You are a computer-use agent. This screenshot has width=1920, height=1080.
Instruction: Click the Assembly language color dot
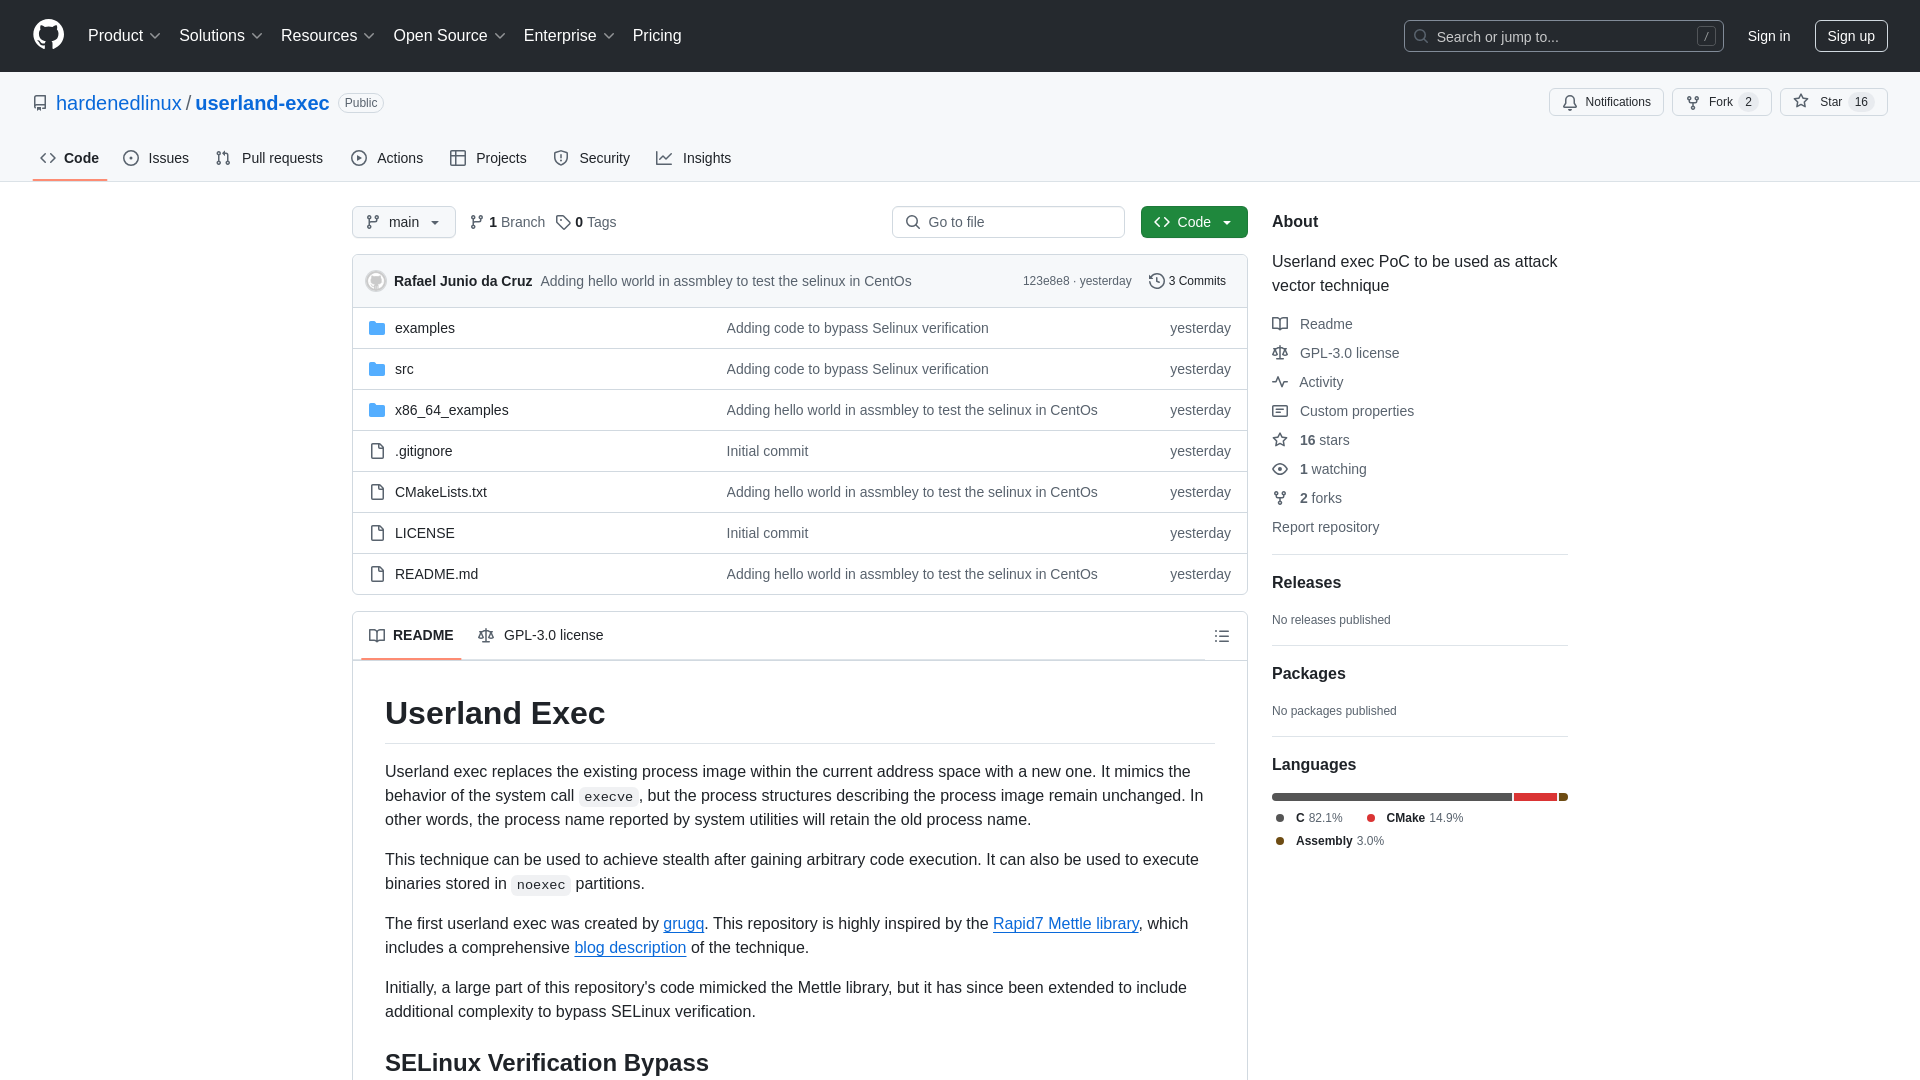point(1280,841)
